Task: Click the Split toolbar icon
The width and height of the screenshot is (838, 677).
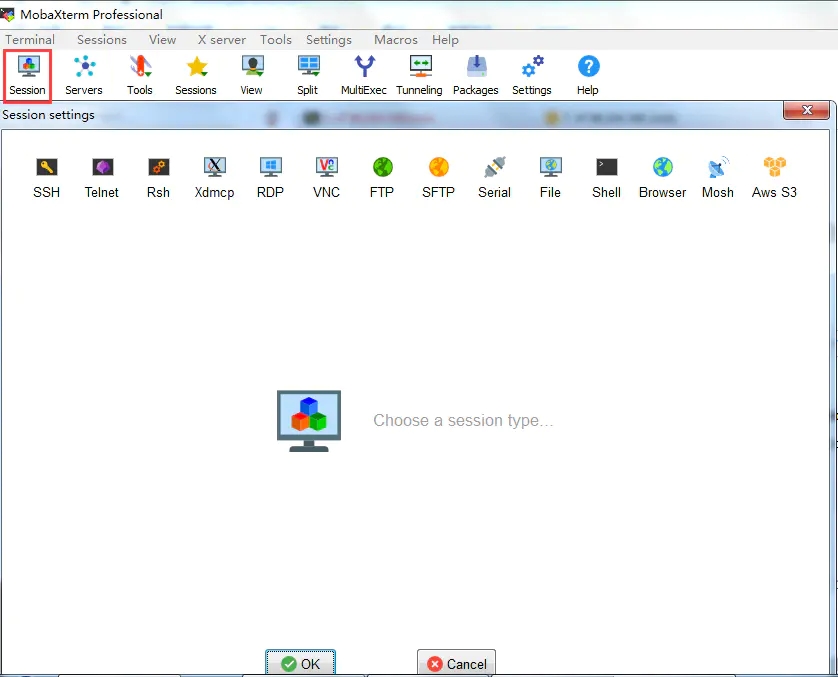Action: (307, 74)
